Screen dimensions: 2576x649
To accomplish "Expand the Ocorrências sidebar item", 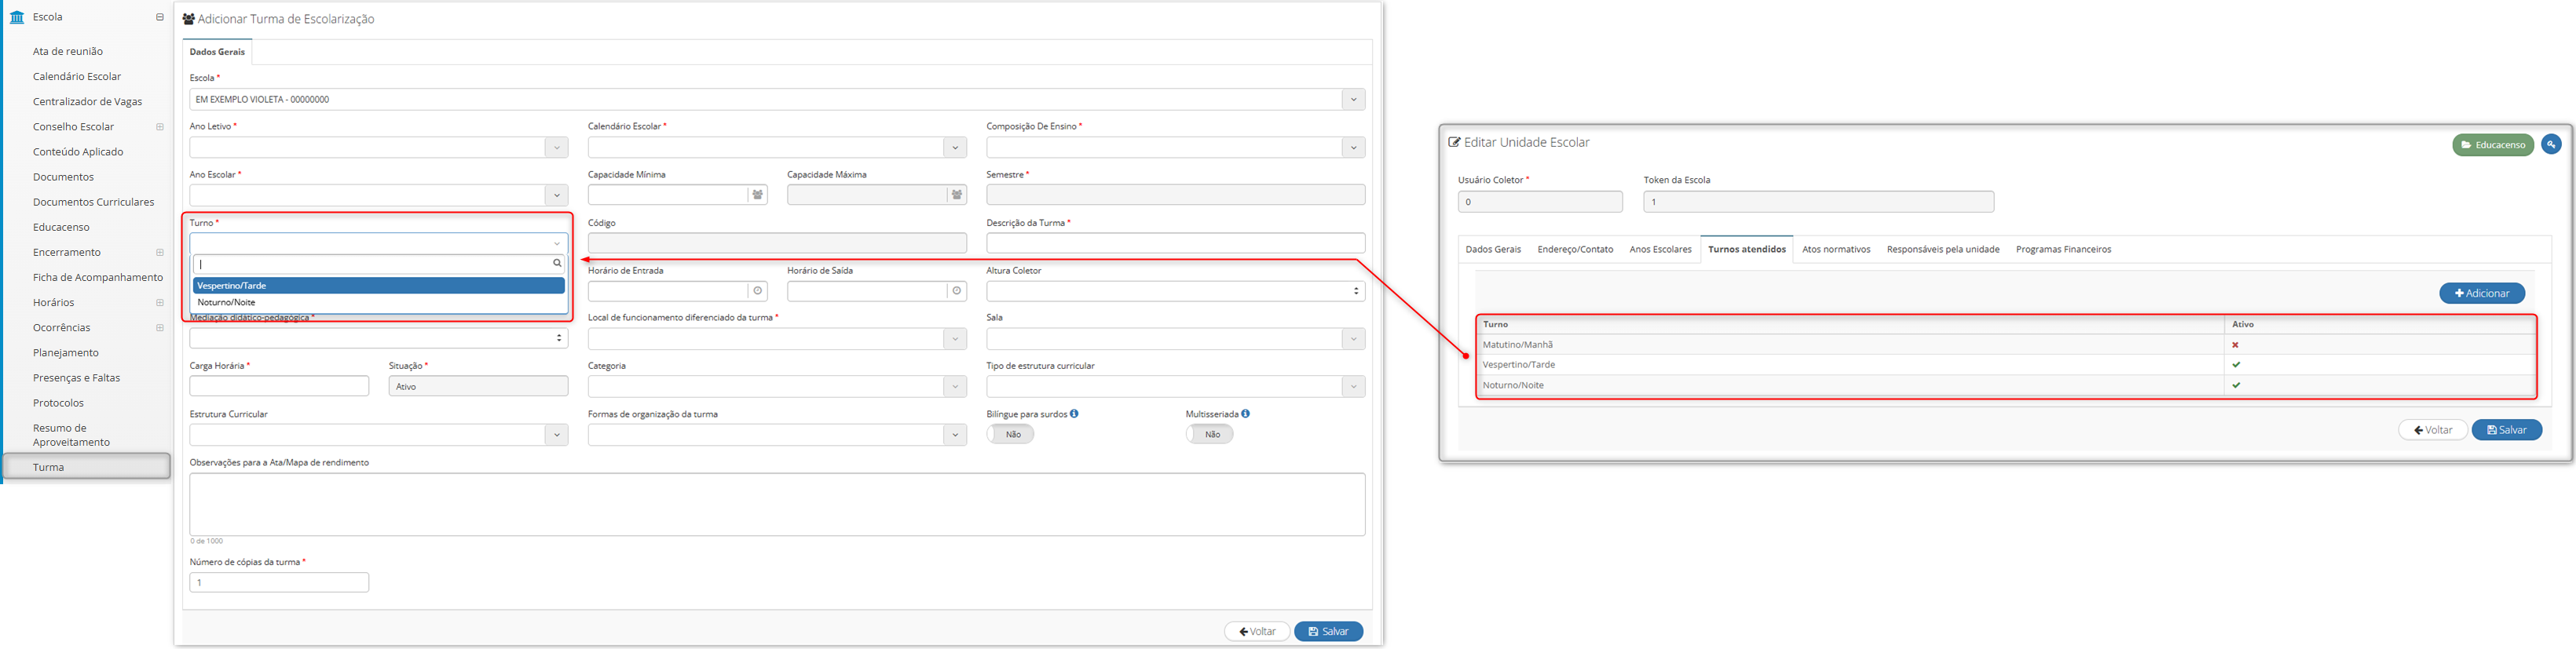I will (x=160, y=328).
